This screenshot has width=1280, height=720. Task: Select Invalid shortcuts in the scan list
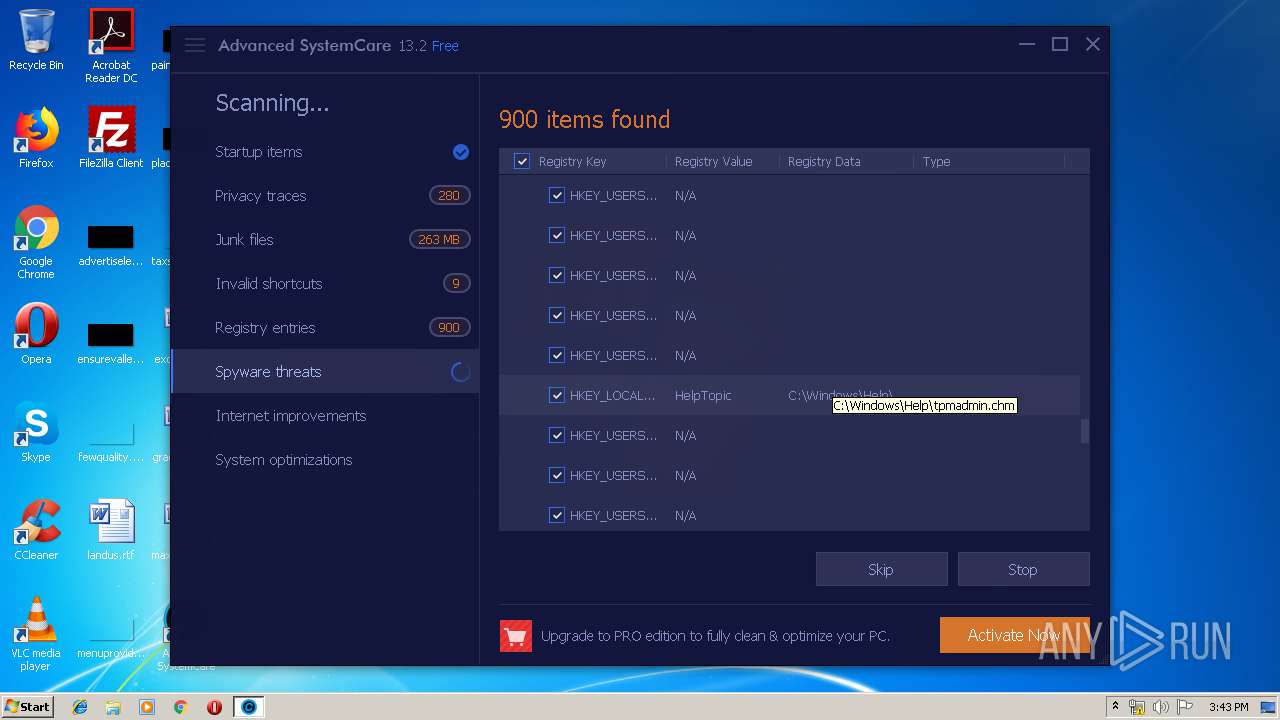[x=325, y=284]
